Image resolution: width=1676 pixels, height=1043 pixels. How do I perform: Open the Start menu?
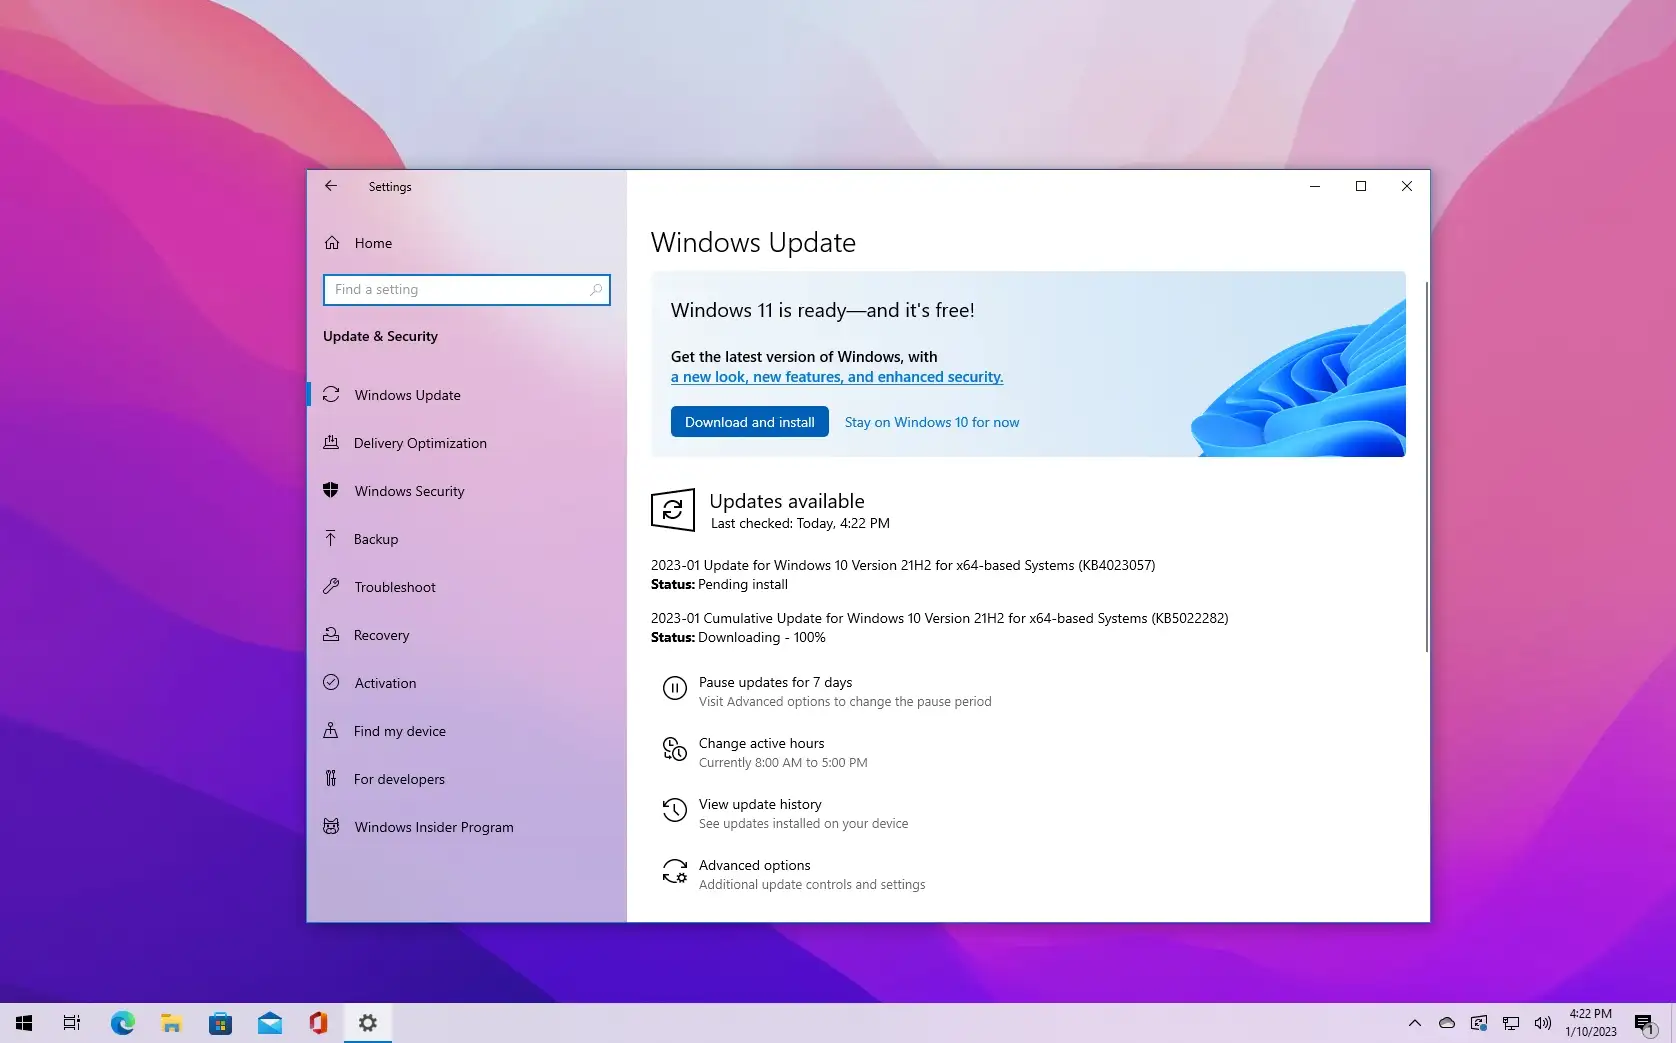click(24, 1023)
